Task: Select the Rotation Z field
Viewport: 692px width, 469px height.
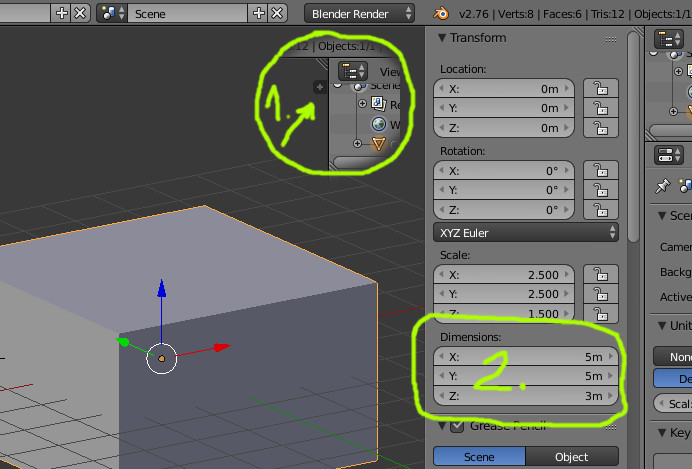Action: pyautogui.click(x=504, y=210)
